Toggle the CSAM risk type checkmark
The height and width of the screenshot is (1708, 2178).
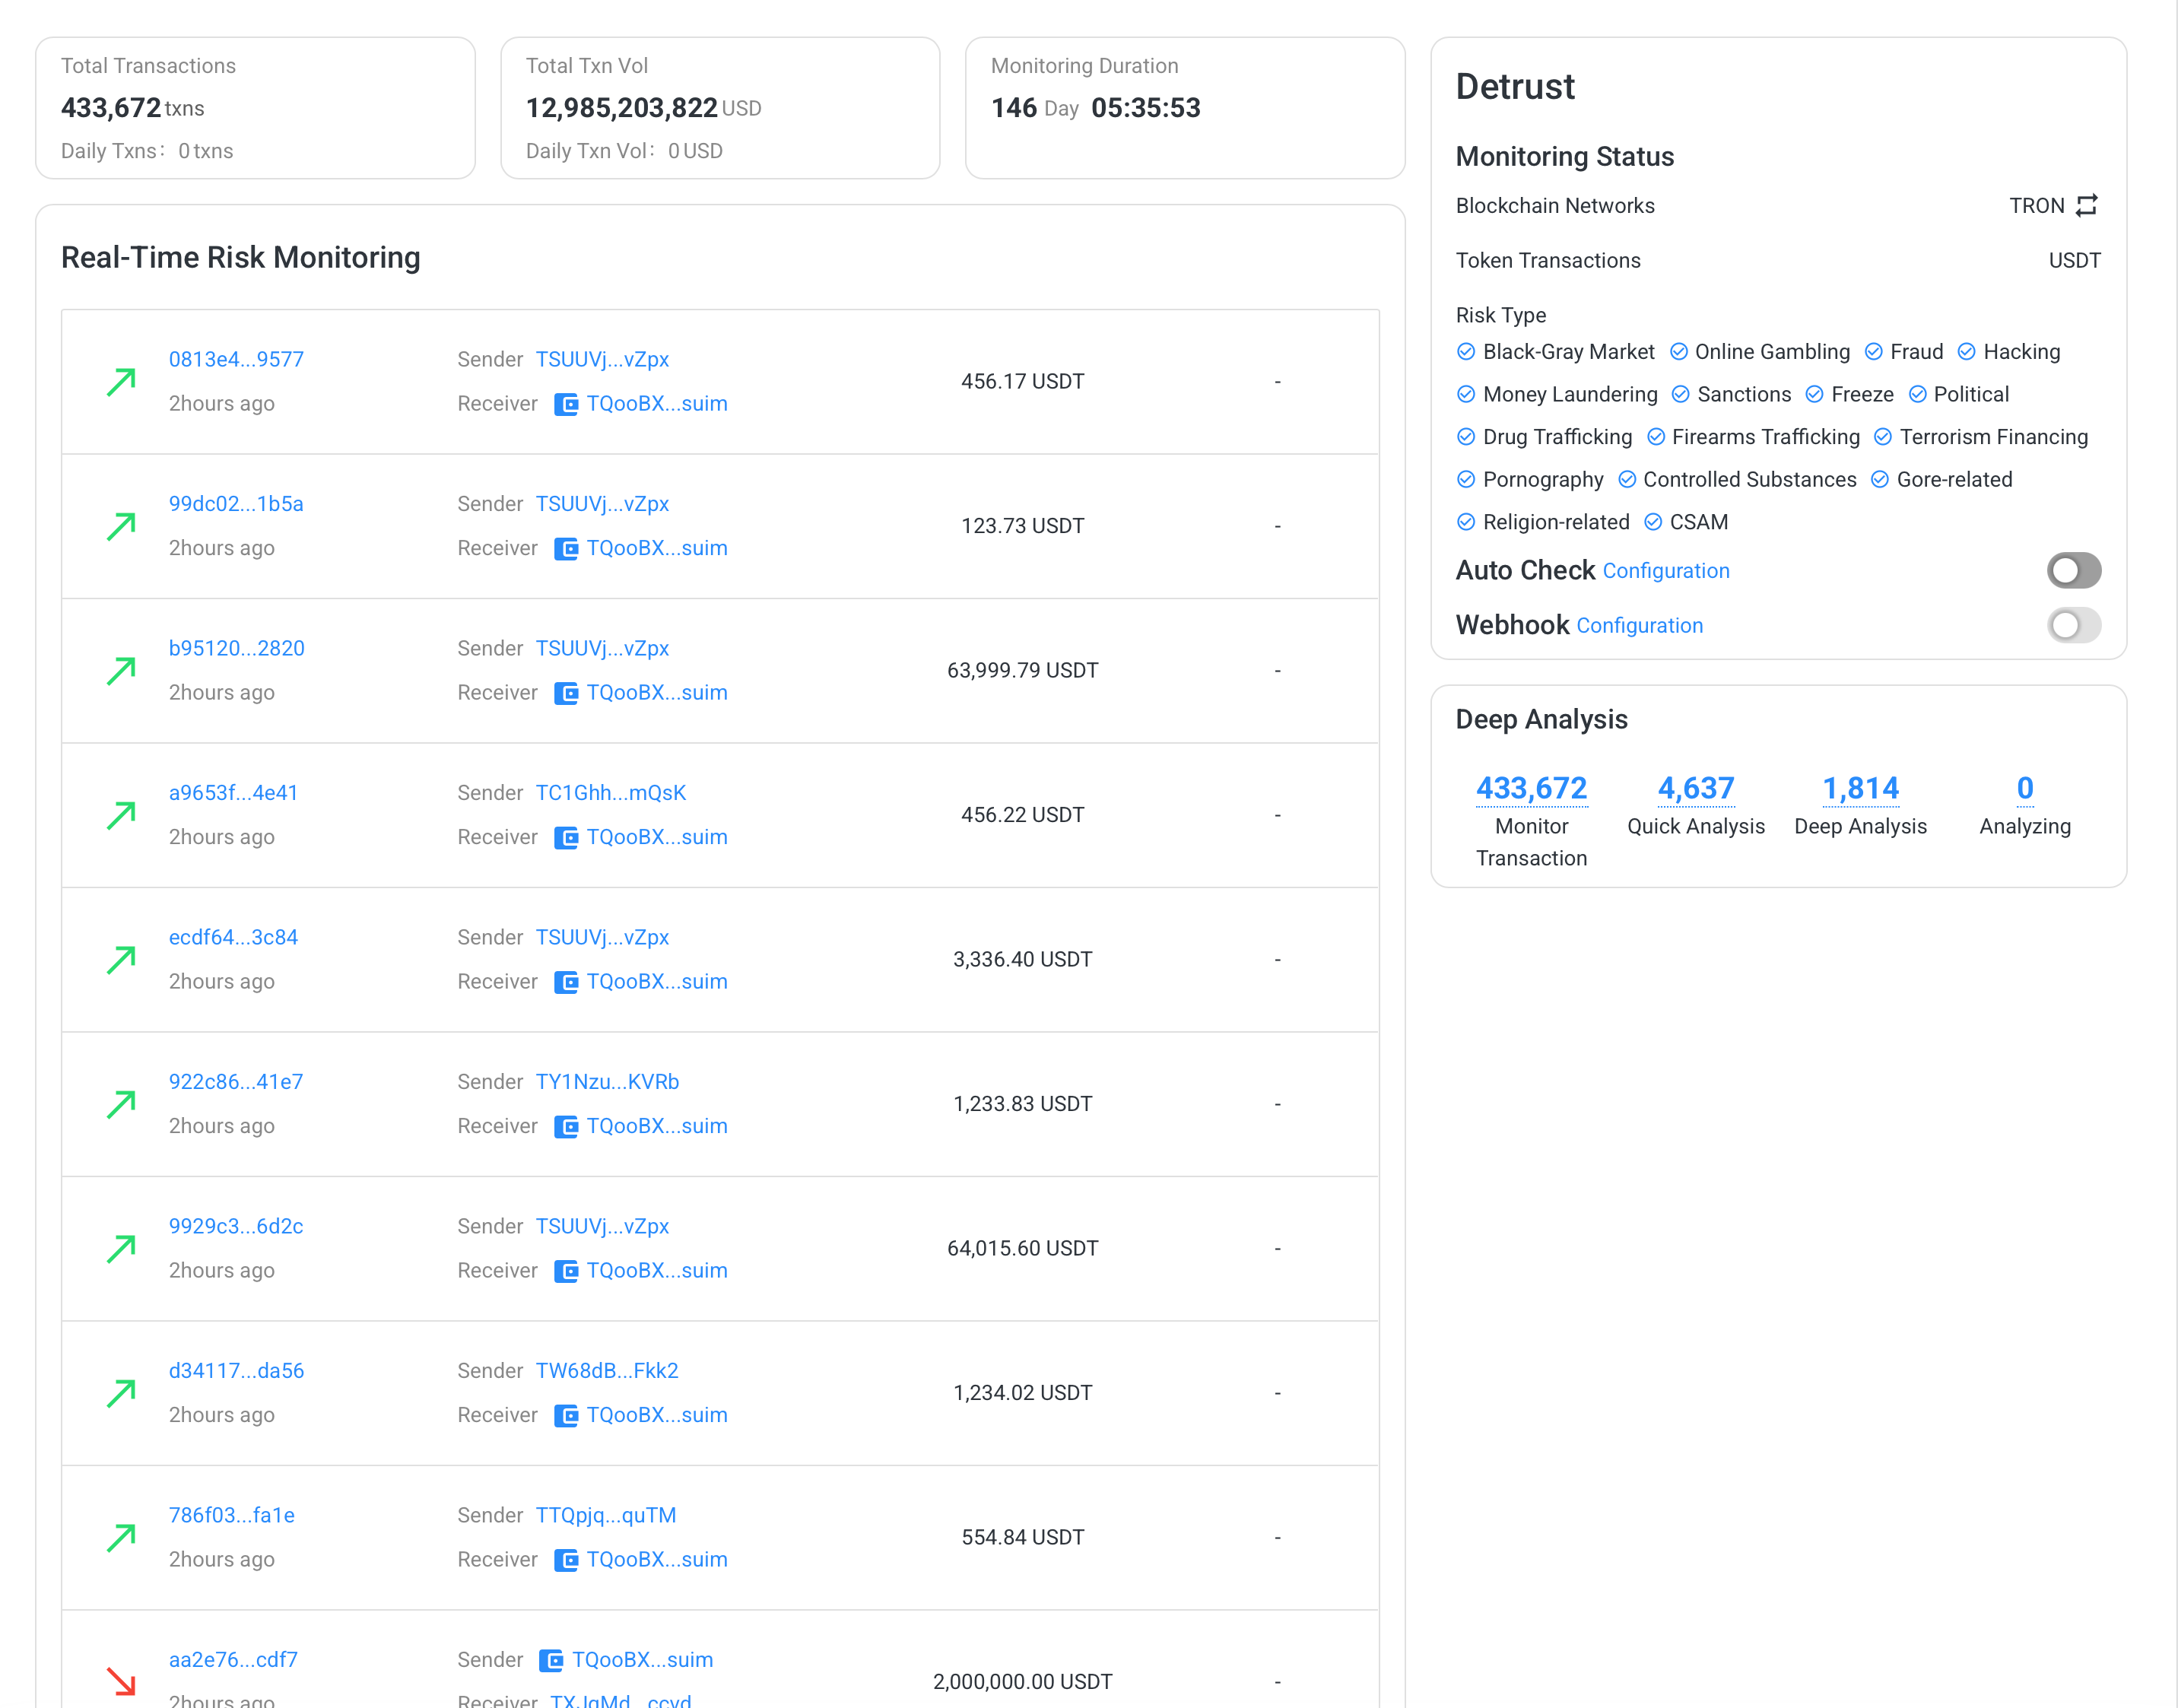click(x=1653, y=522)
